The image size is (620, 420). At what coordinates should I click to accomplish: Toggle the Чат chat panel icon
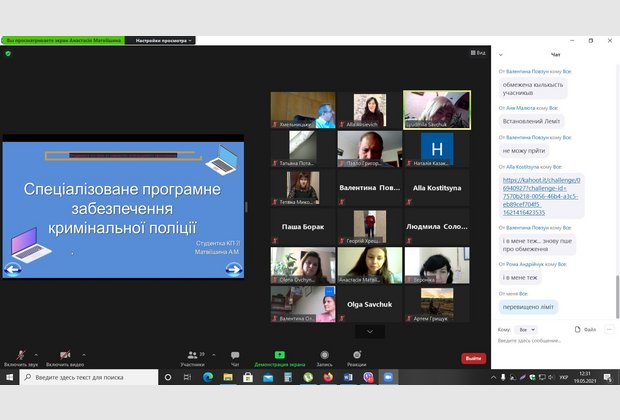pyautogui.click(x=235, y=357)
